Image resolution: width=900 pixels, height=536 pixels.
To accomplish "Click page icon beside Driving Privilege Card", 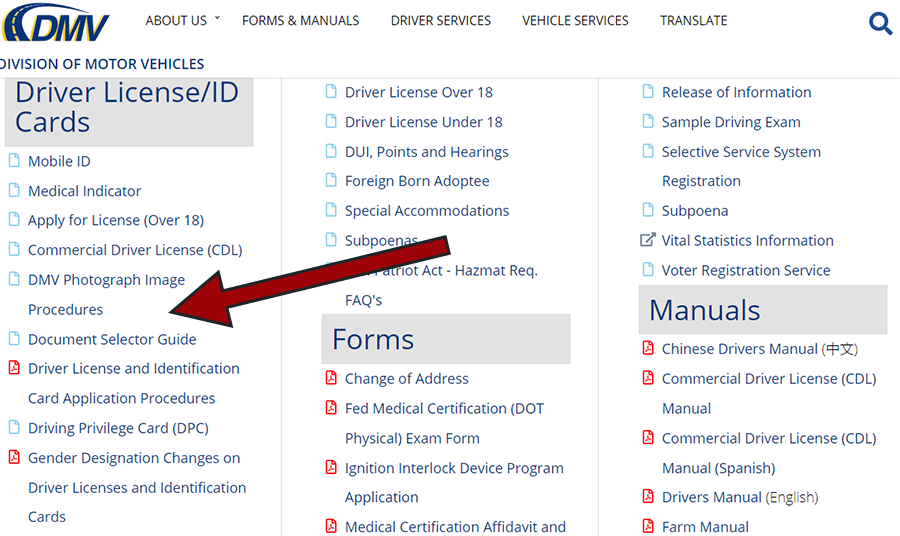I will click(x=14, y=428).
